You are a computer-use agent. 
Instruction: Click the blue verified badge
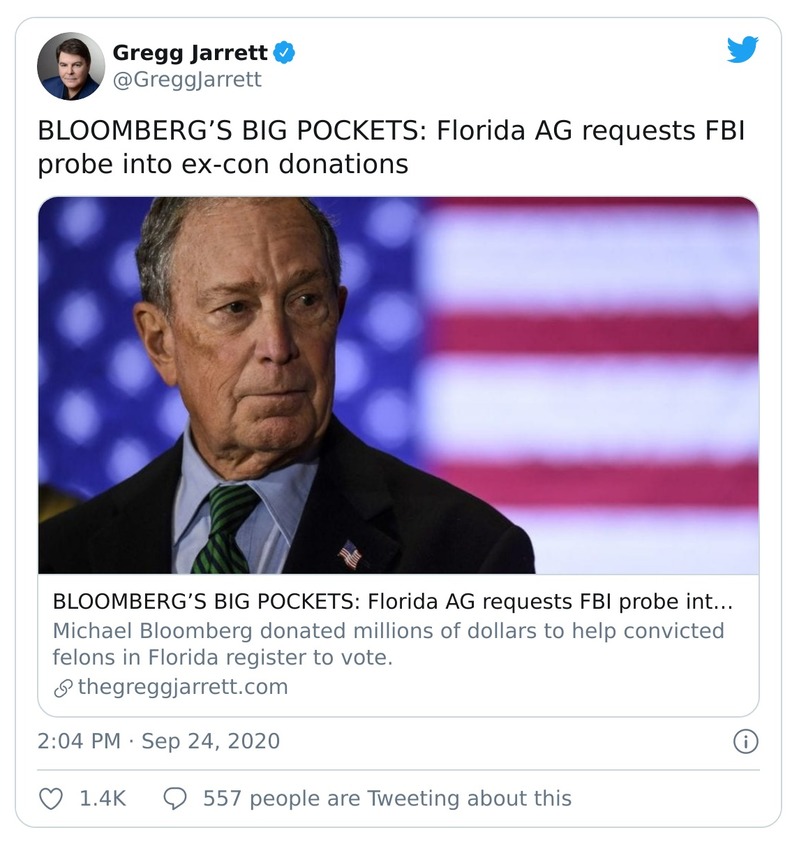coord(284,52)
